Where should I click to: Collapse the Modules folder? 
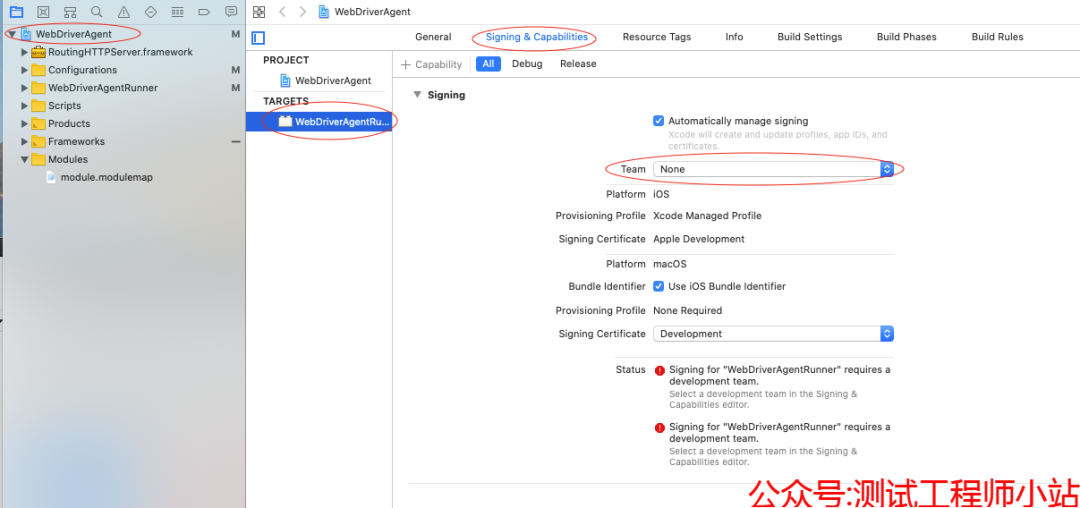click(25, 160)
